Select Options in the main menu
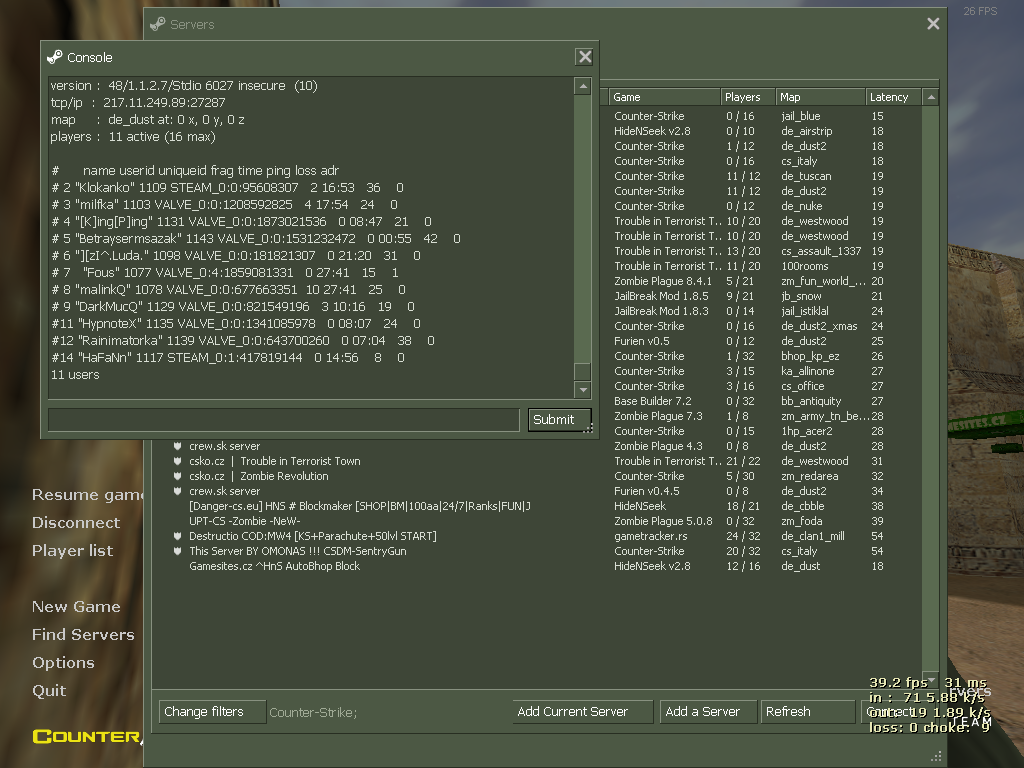 click(x=63, y=662)
